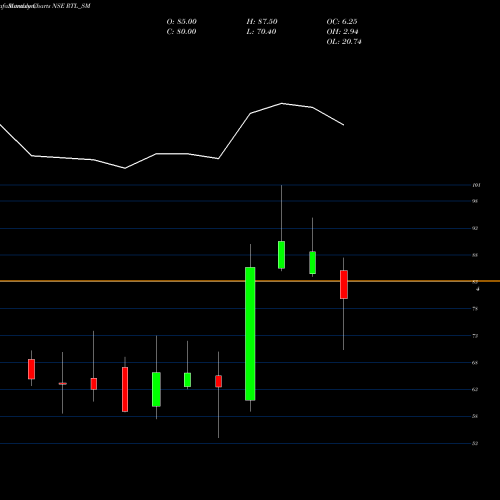
Task: Click the "OC: 6.25" readout
Action: point(342,22)
